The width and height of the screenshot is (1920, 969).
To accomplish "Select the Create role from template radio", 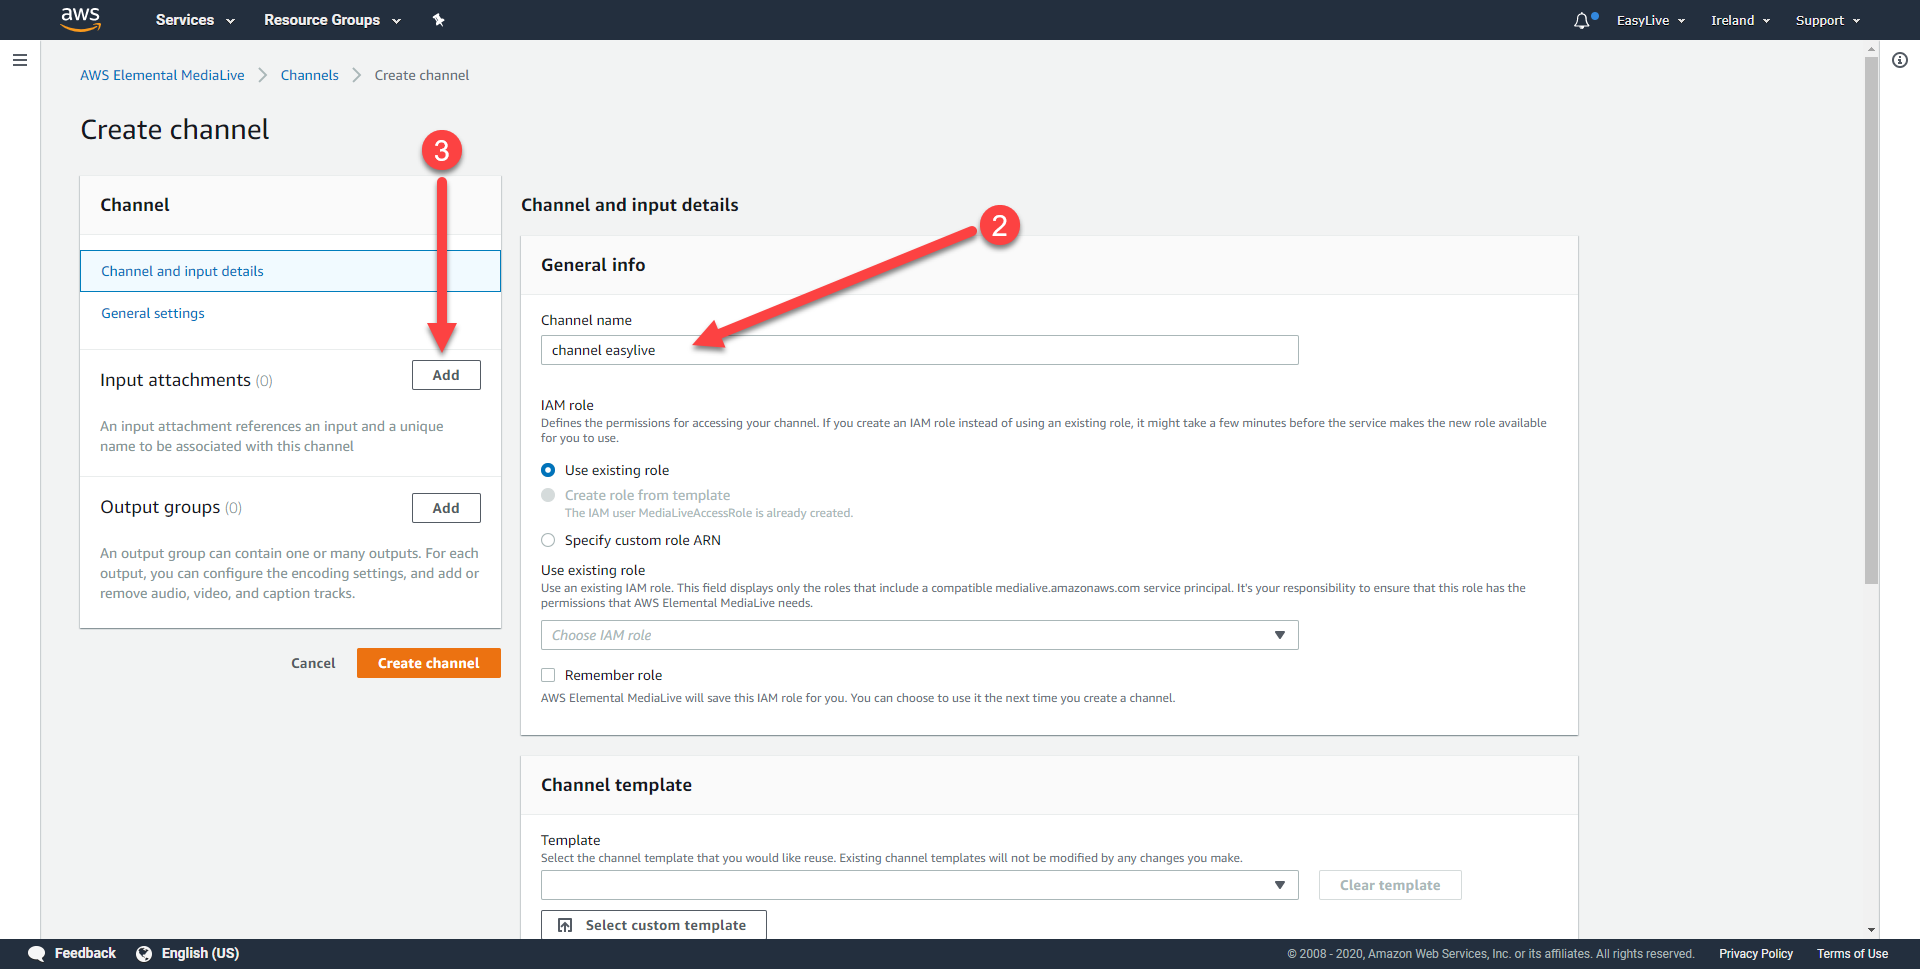I will click(x=548, y=495).
